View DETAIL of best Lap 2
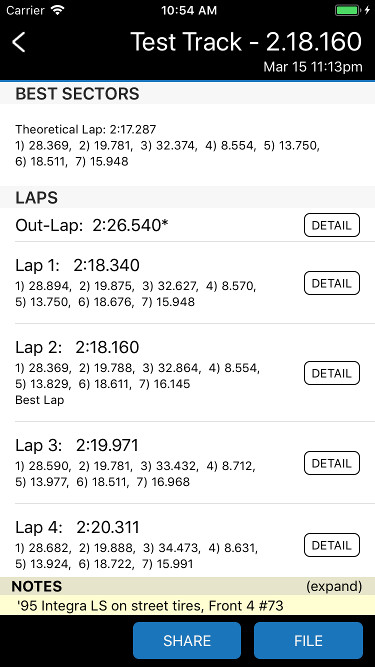Image resolution: width=375 pixels, height=667 pixels. click(332, 373)
